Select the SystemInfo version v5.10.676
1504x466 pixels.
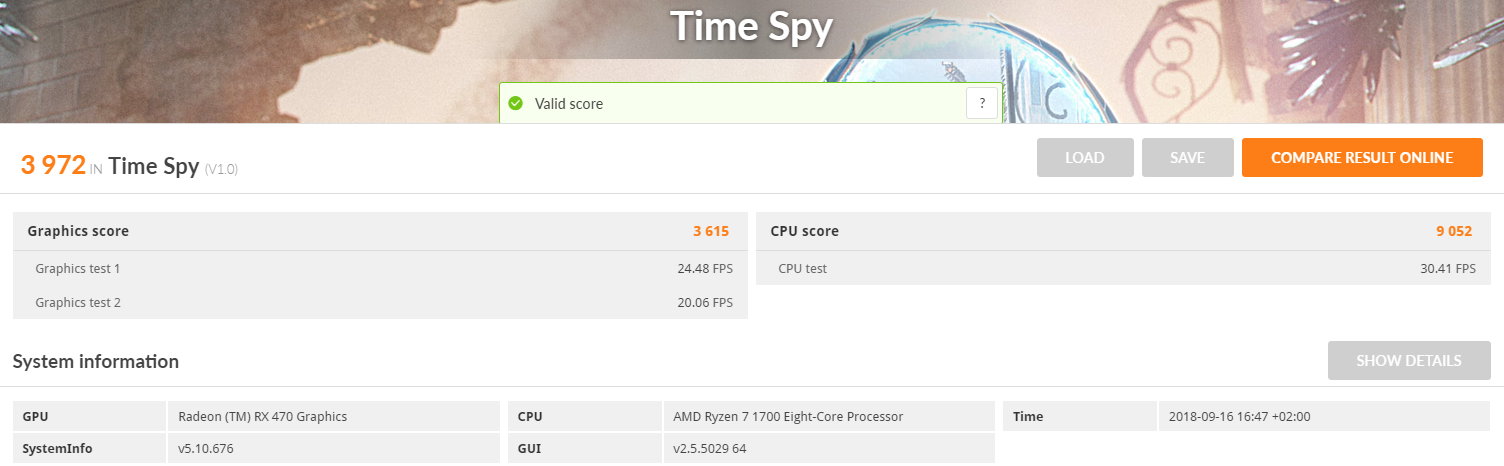pyautogui.click(x=205, y=448)
